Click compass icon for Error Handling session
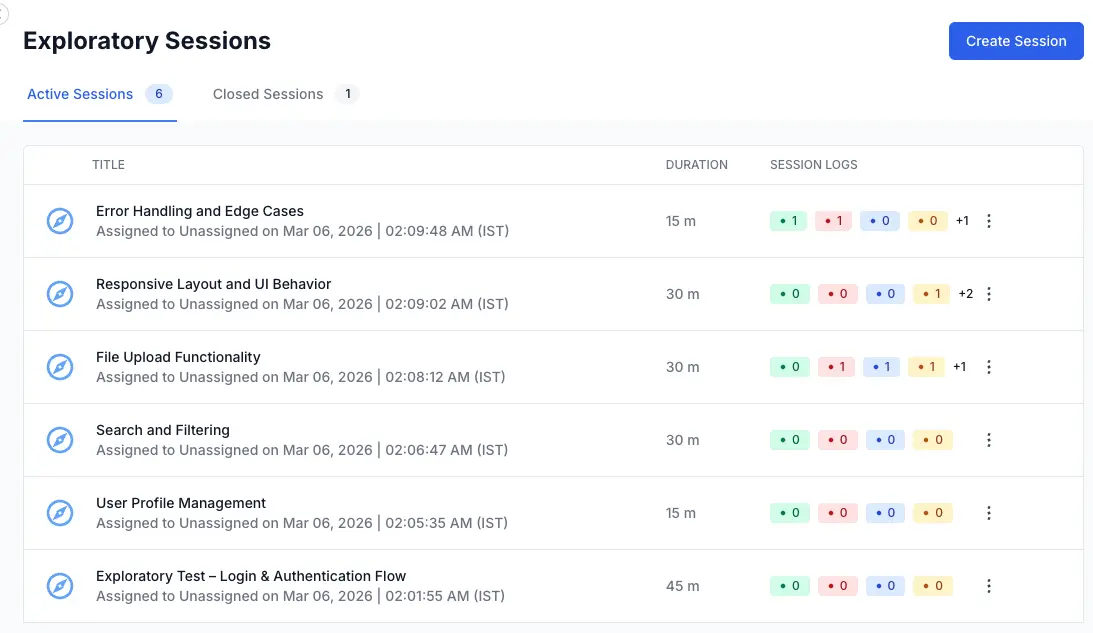The width and height of the screenshot is (1093, 633). point(61,221)
